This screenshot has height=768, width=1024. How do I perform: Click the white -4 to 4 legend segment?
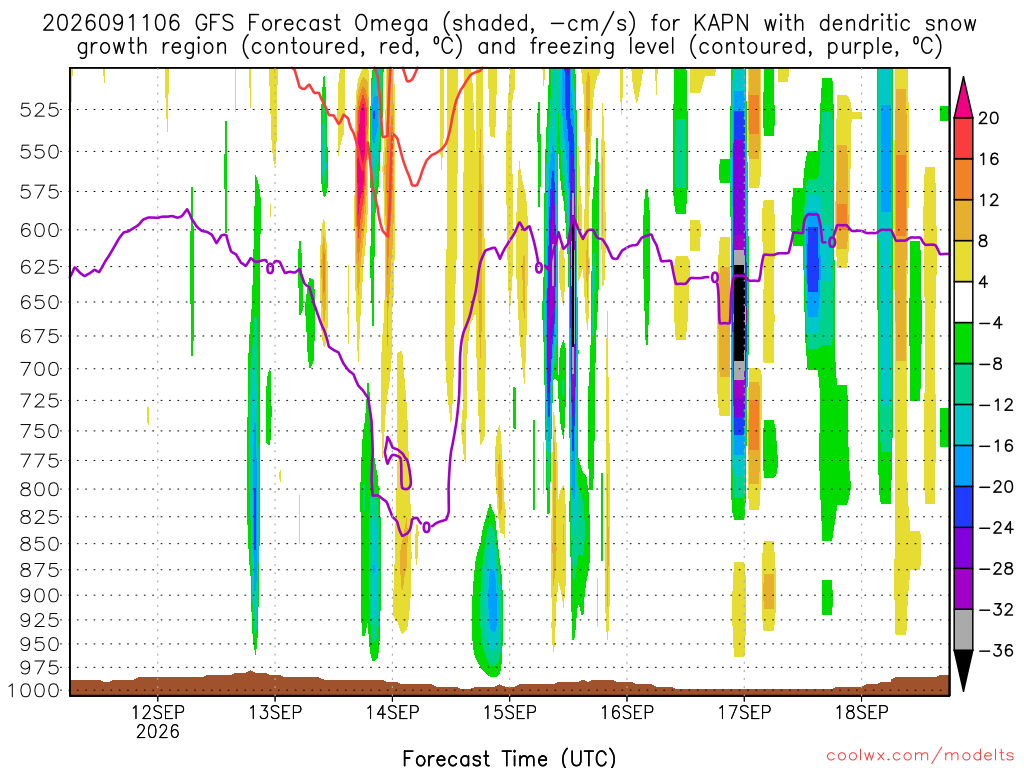tap(963, 302)
